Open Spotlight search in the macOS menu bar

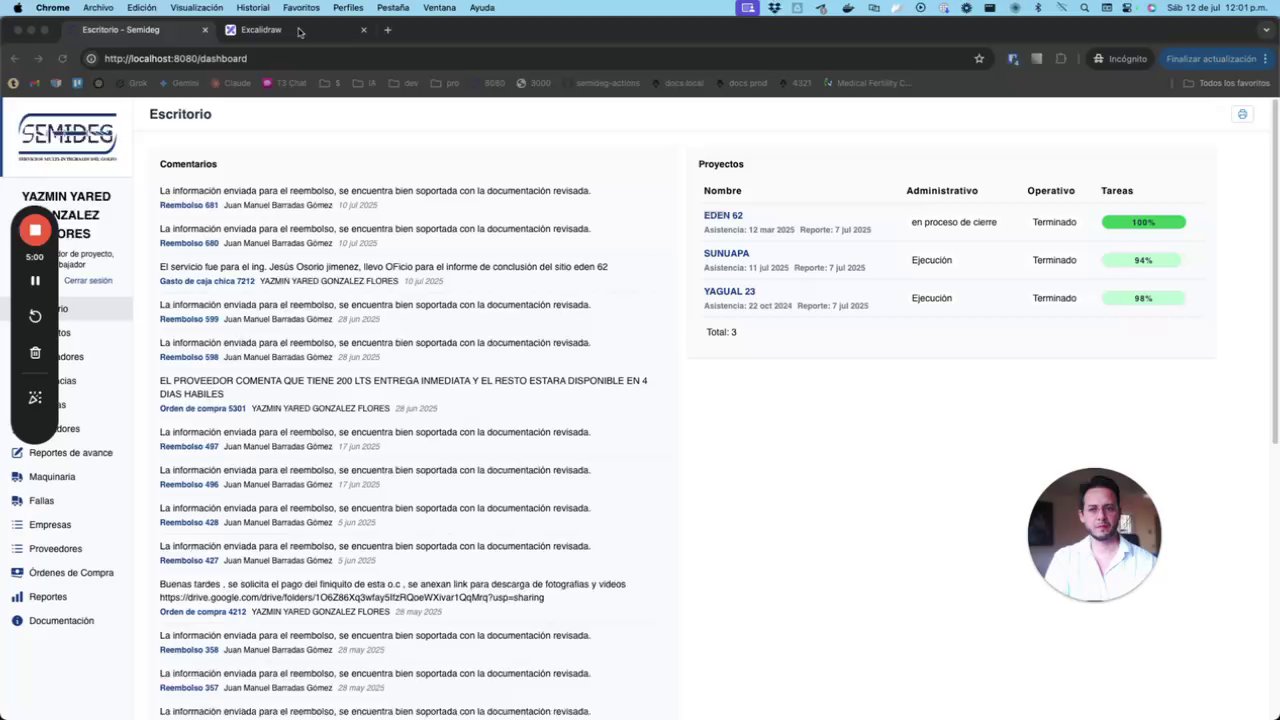point(1084,8)
